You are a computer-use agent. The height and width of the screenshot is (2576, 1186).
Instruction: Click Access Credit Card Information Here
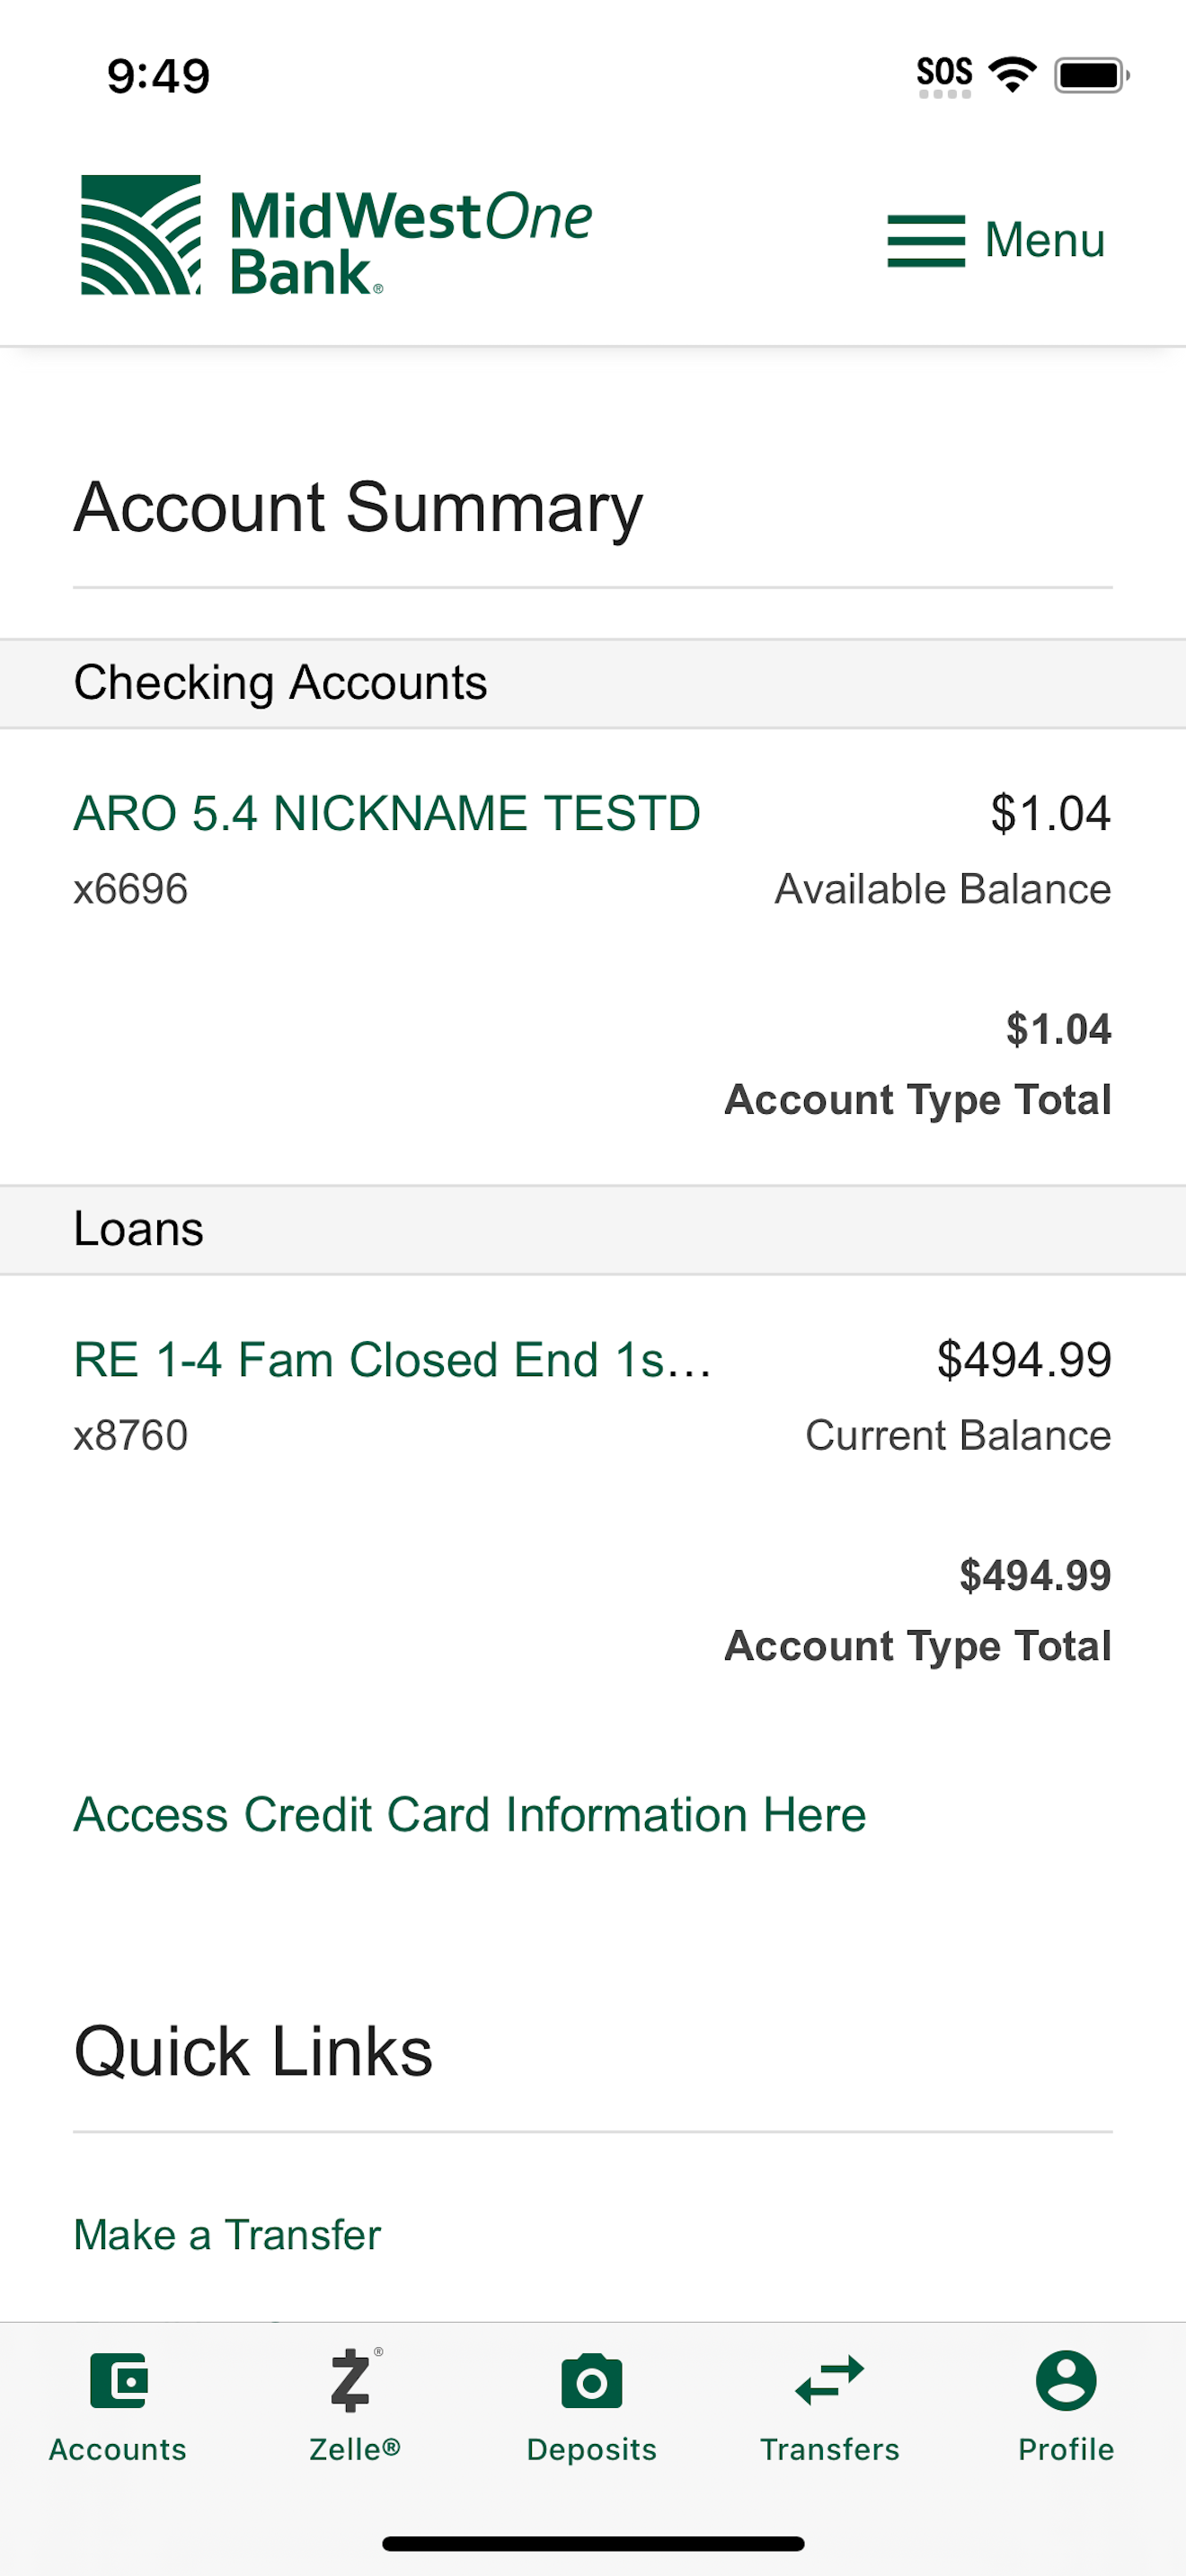point(470,1815)
